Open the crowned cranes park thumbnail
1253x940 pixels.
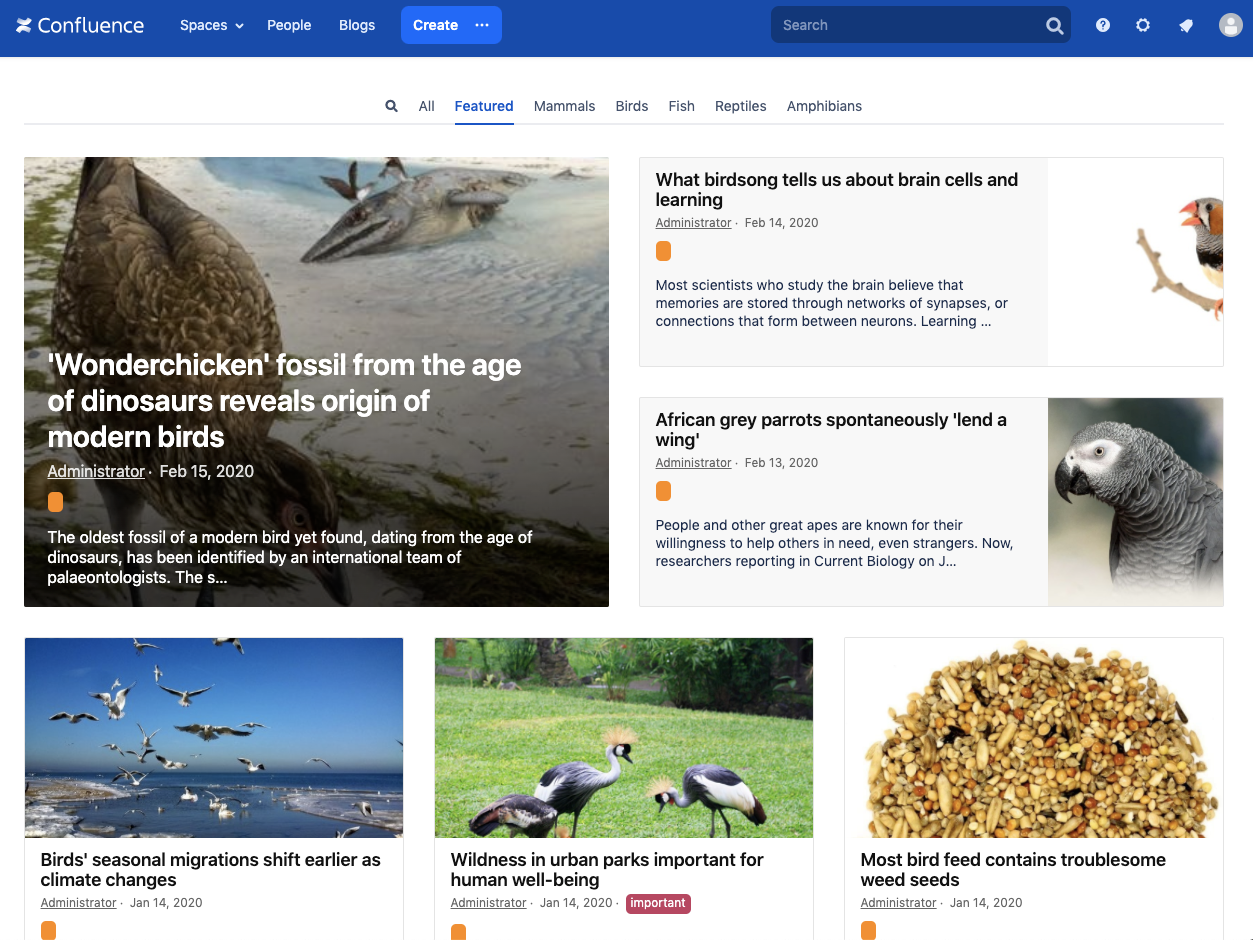point(623,738)
